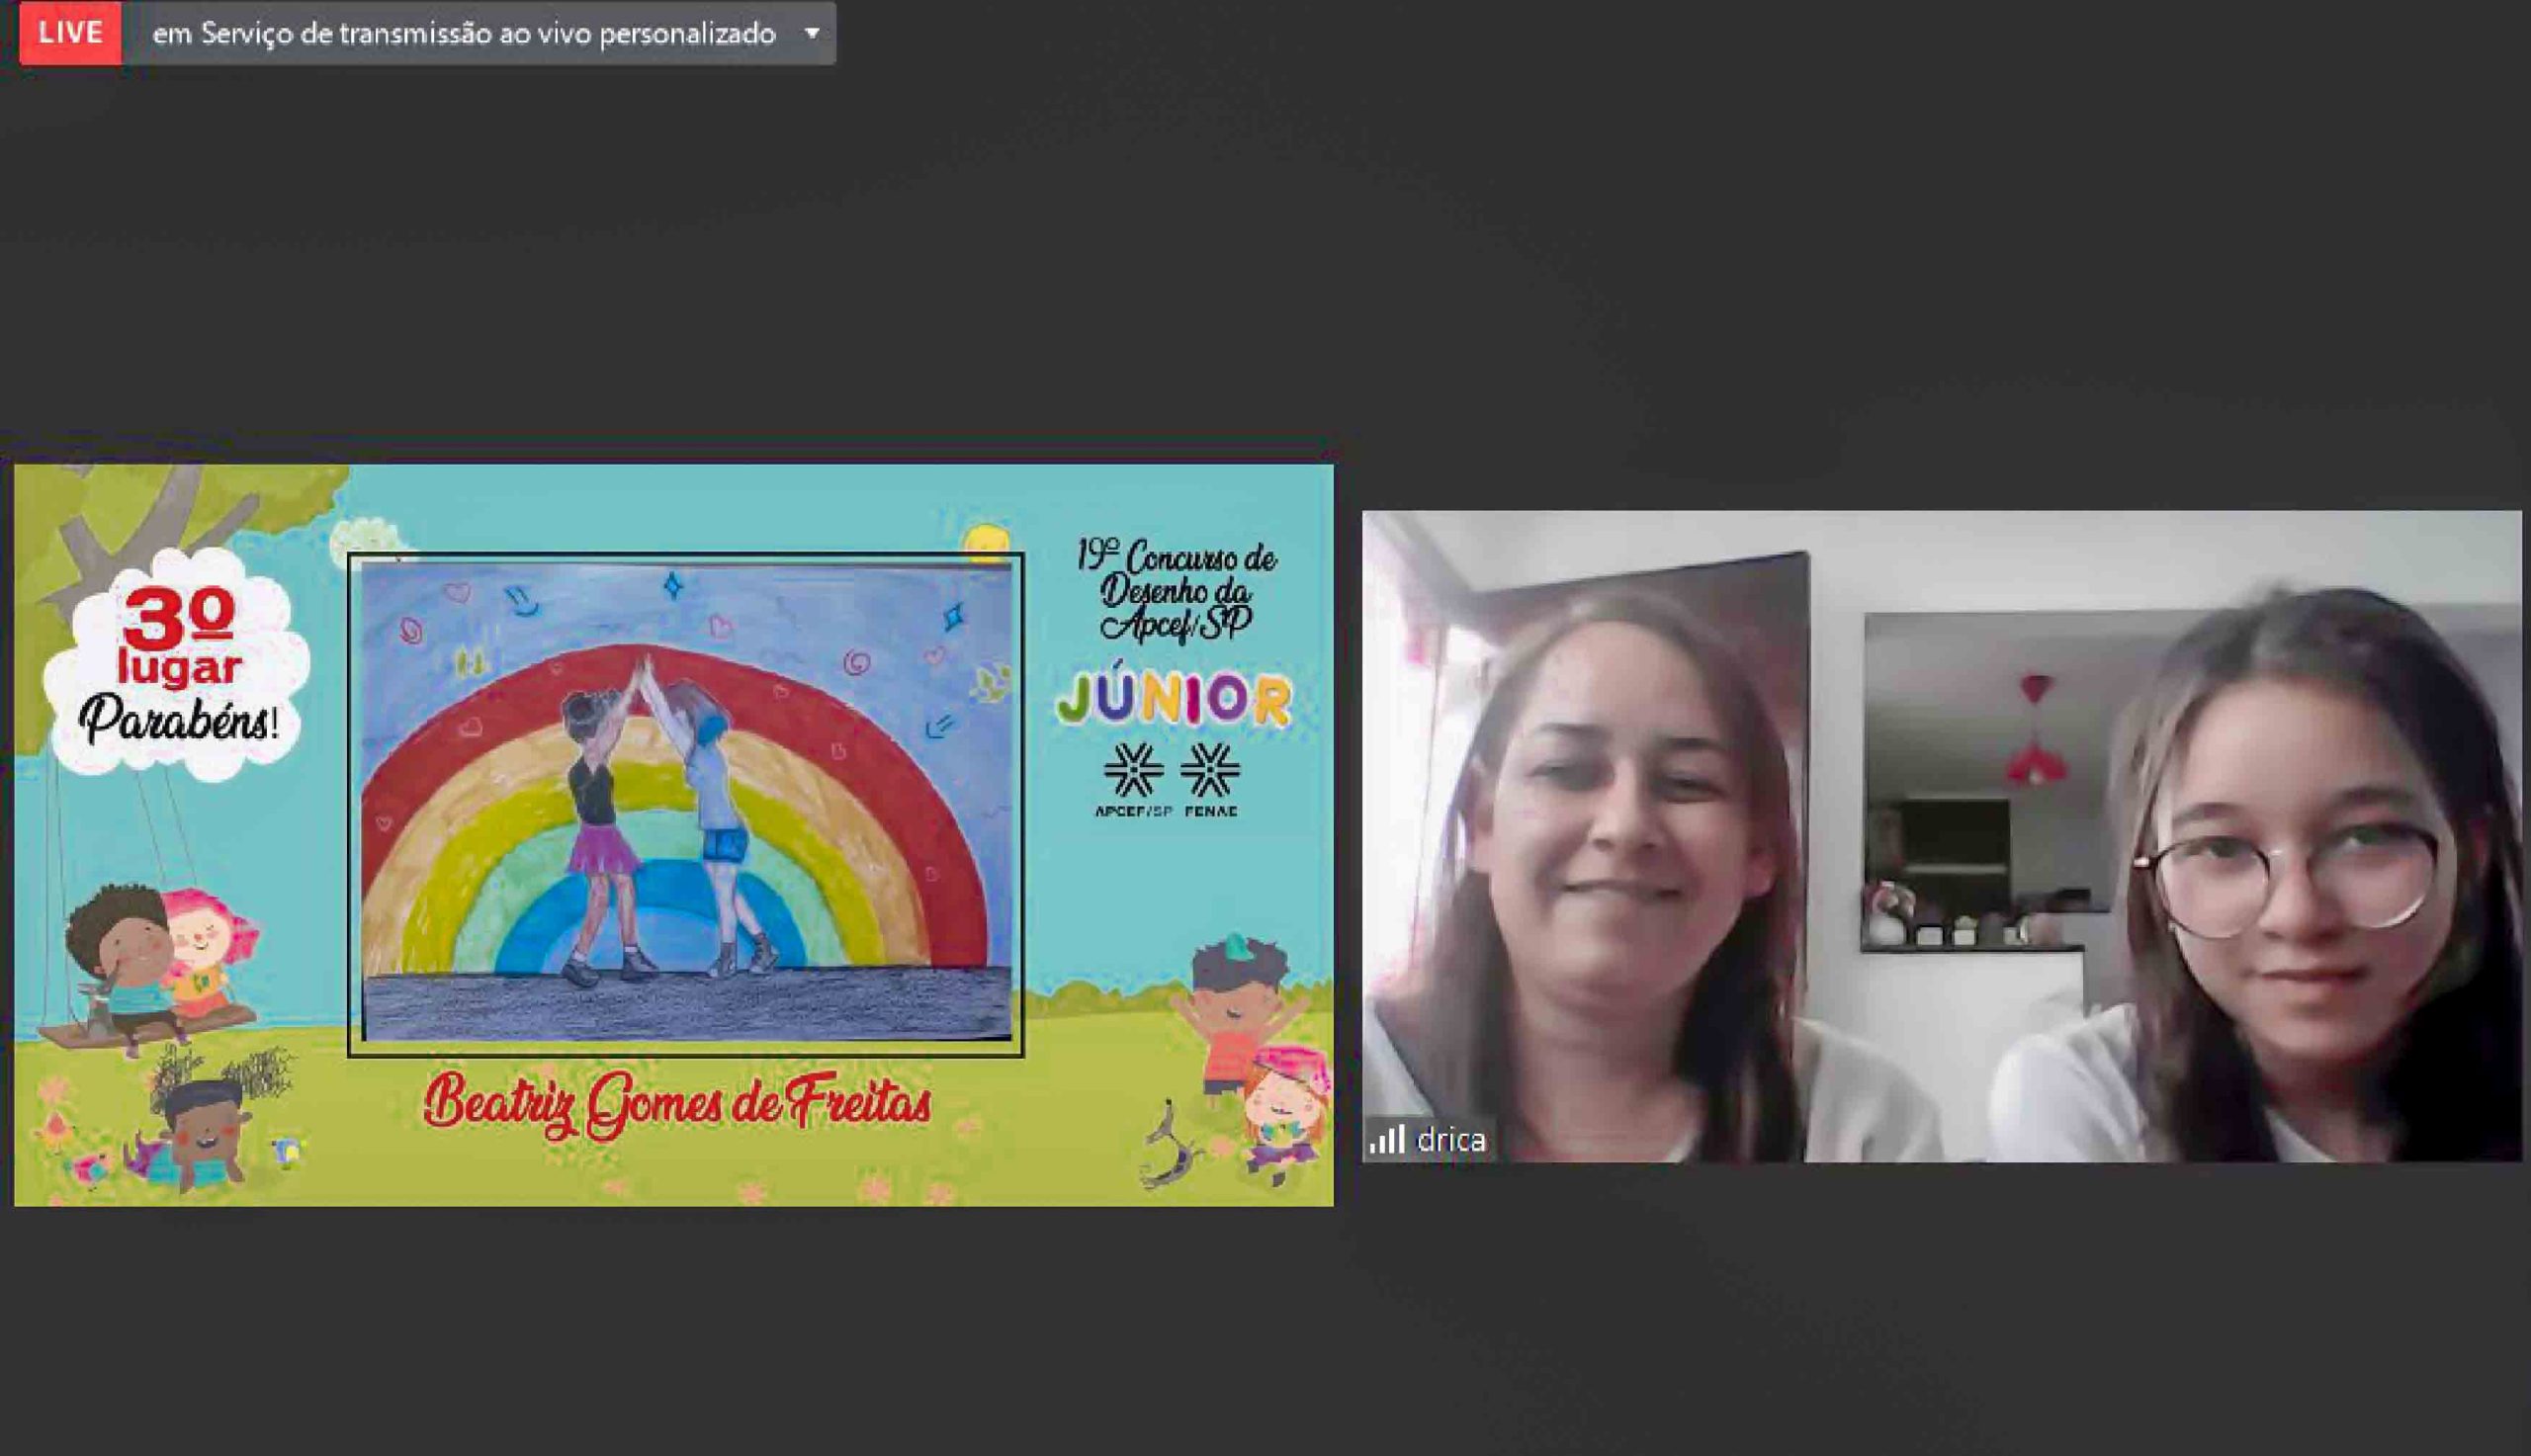Select the drica participant video tile
This screenshot has height=1456, width=2531.
tap(1940, 836)
